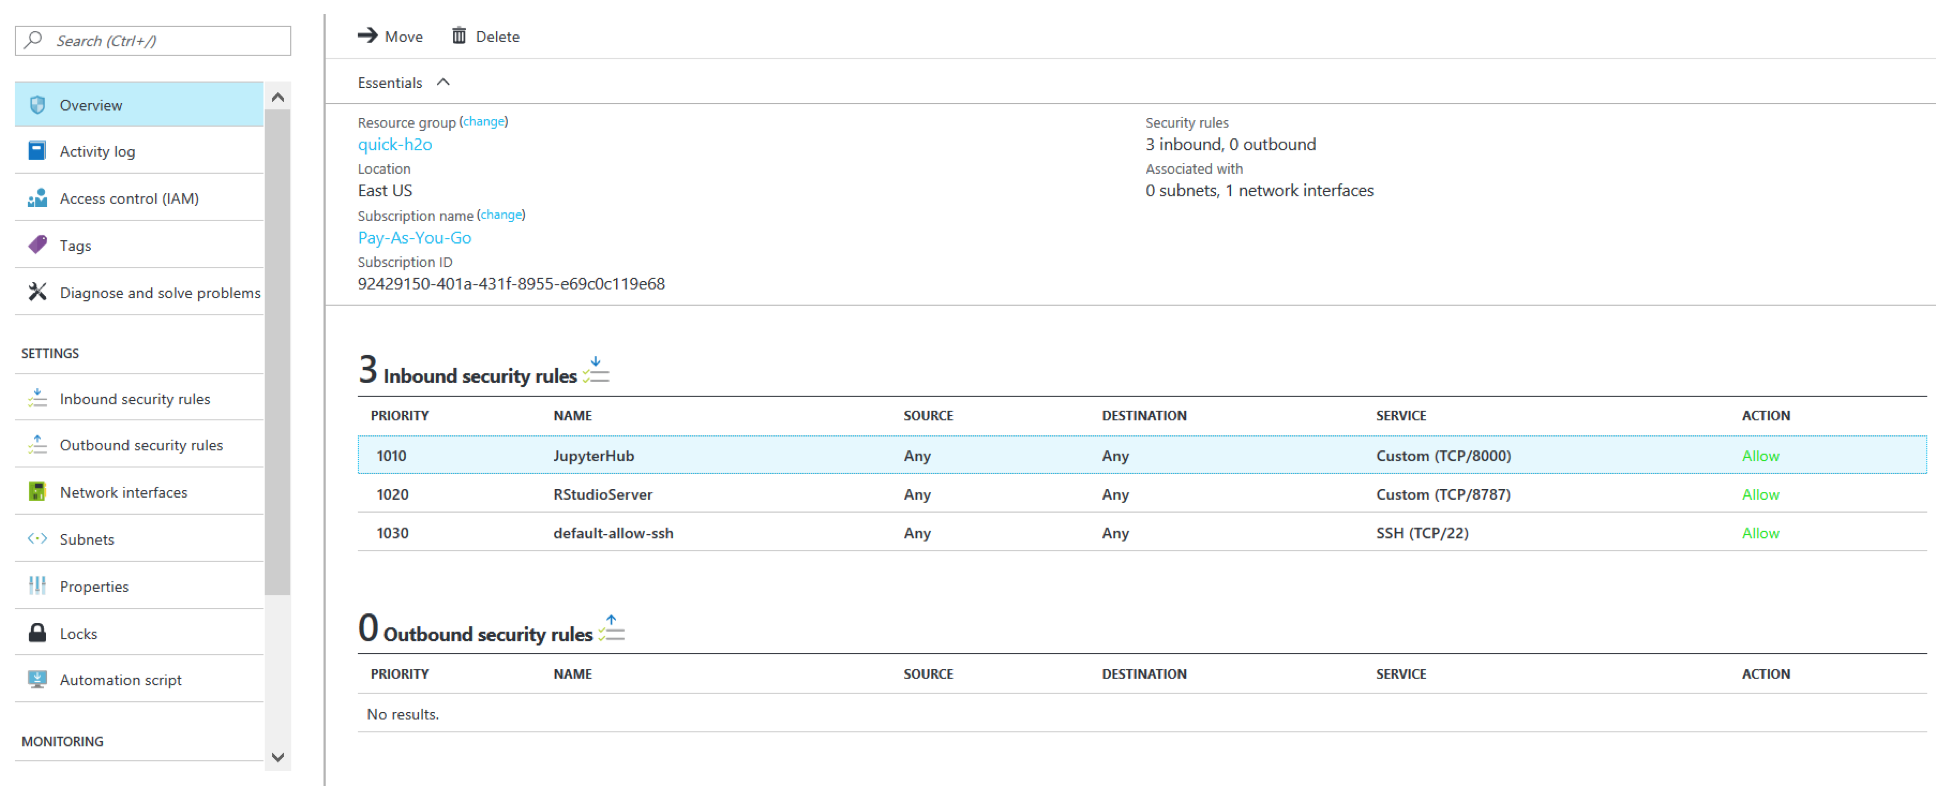Open Automation script in settings menu

[120, 680]
